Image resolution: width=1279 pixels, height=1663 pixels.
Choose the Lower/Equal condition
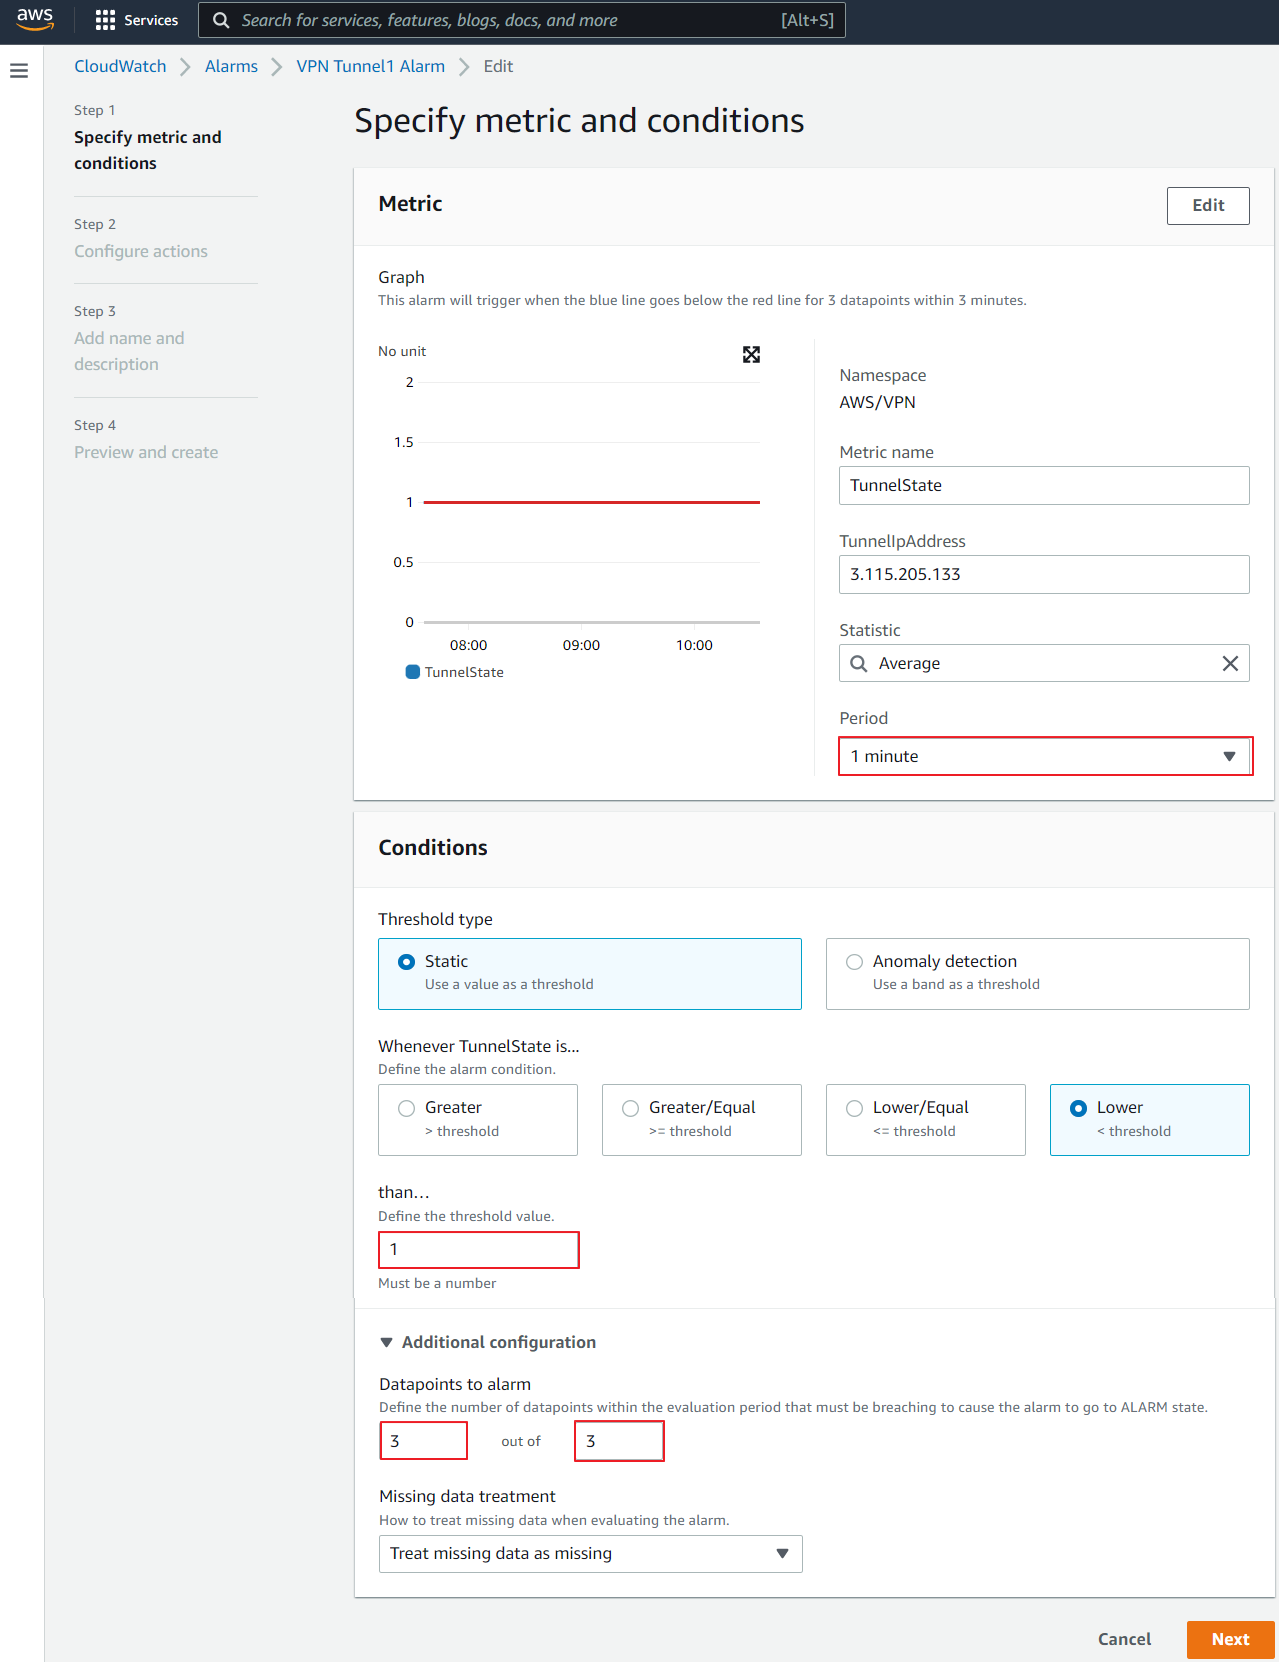click(x=855, y=1108)
